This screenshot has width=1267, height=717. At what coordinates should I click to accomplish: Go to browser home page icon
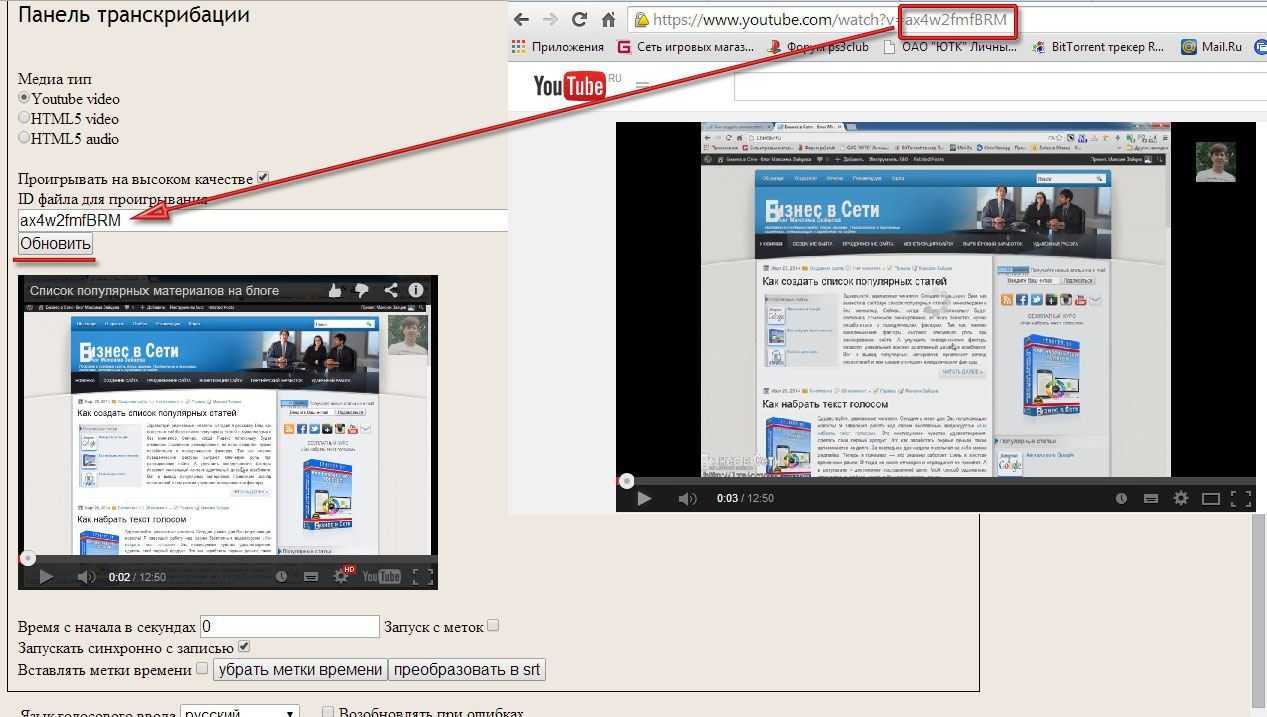click(x=608, y=19)
